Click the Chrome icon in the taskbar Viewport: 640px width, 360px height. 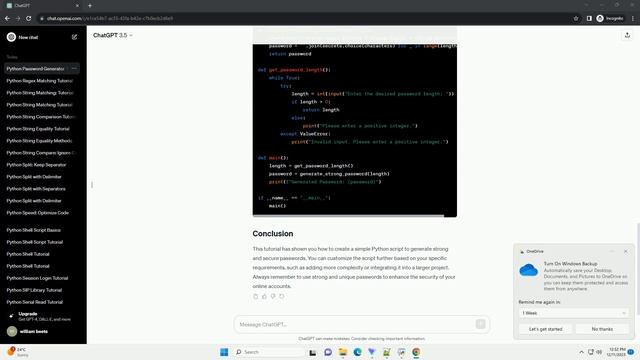(416, 352)
